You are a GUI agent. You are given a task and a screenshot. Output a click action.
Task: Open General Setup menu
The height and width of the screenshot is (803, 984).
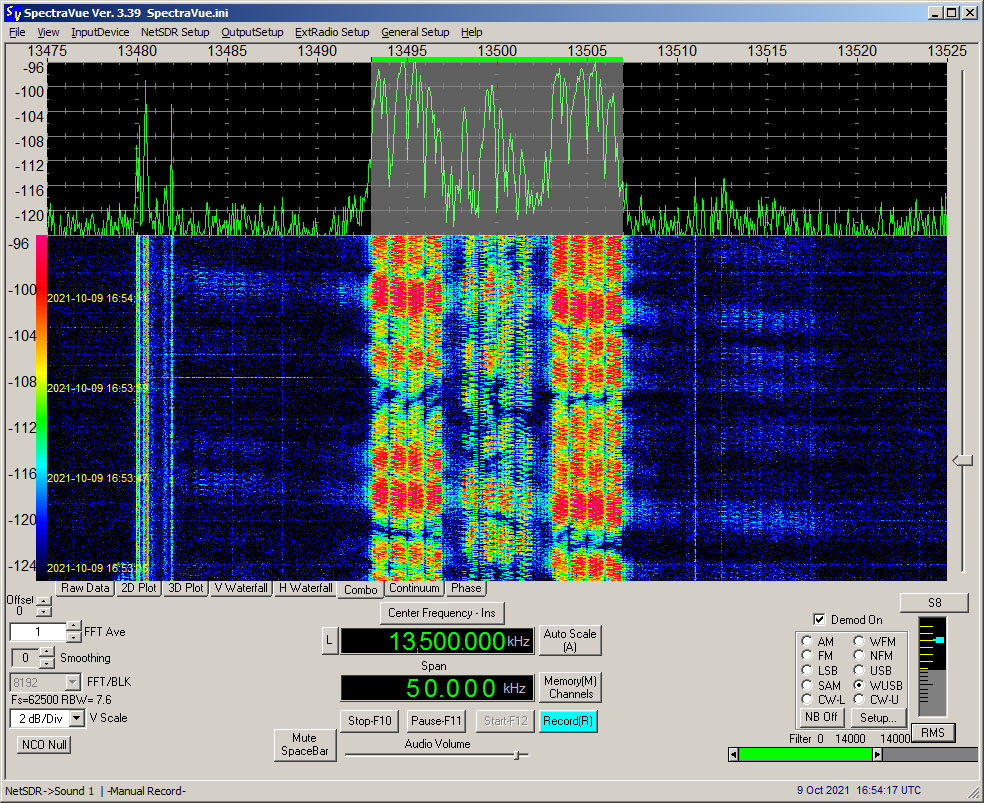click(415, 32)
